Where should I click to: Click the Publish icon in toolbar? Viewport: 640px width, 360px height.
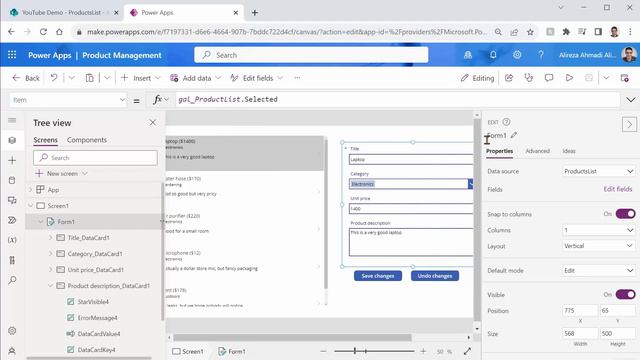tap(624, 78)
